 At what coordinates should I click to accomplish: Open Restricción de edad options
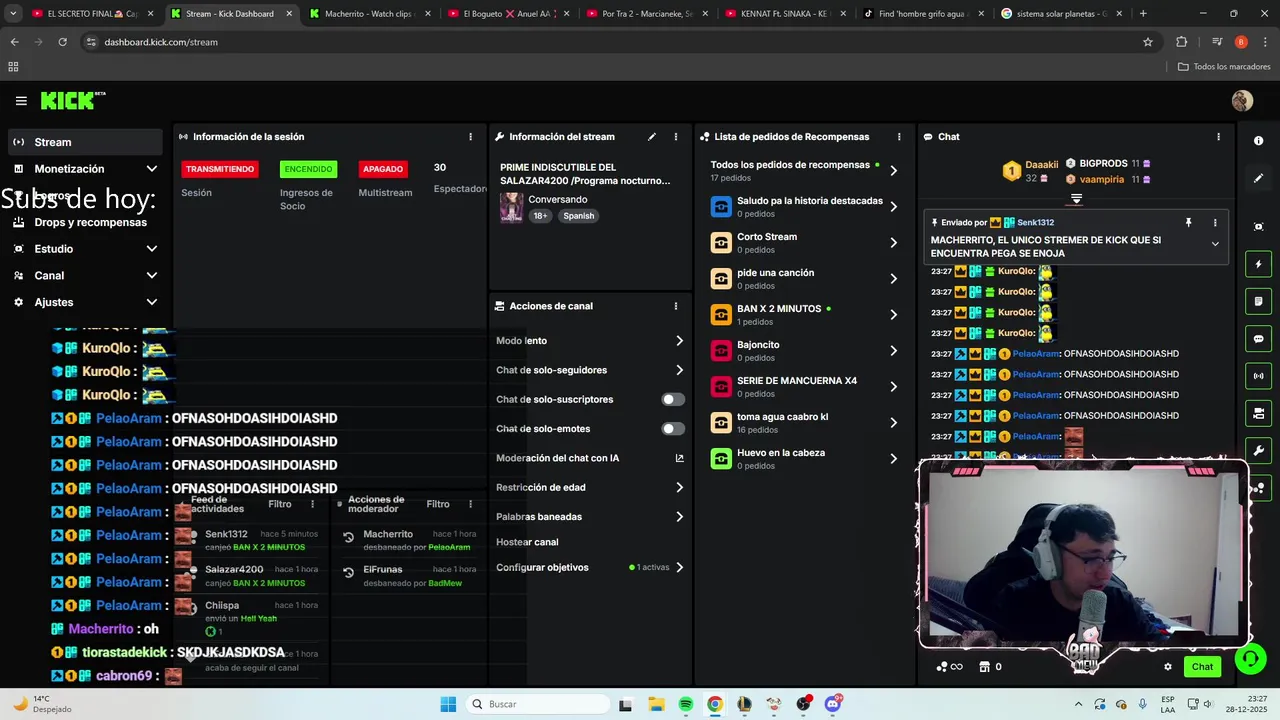(x=590, y=487)
